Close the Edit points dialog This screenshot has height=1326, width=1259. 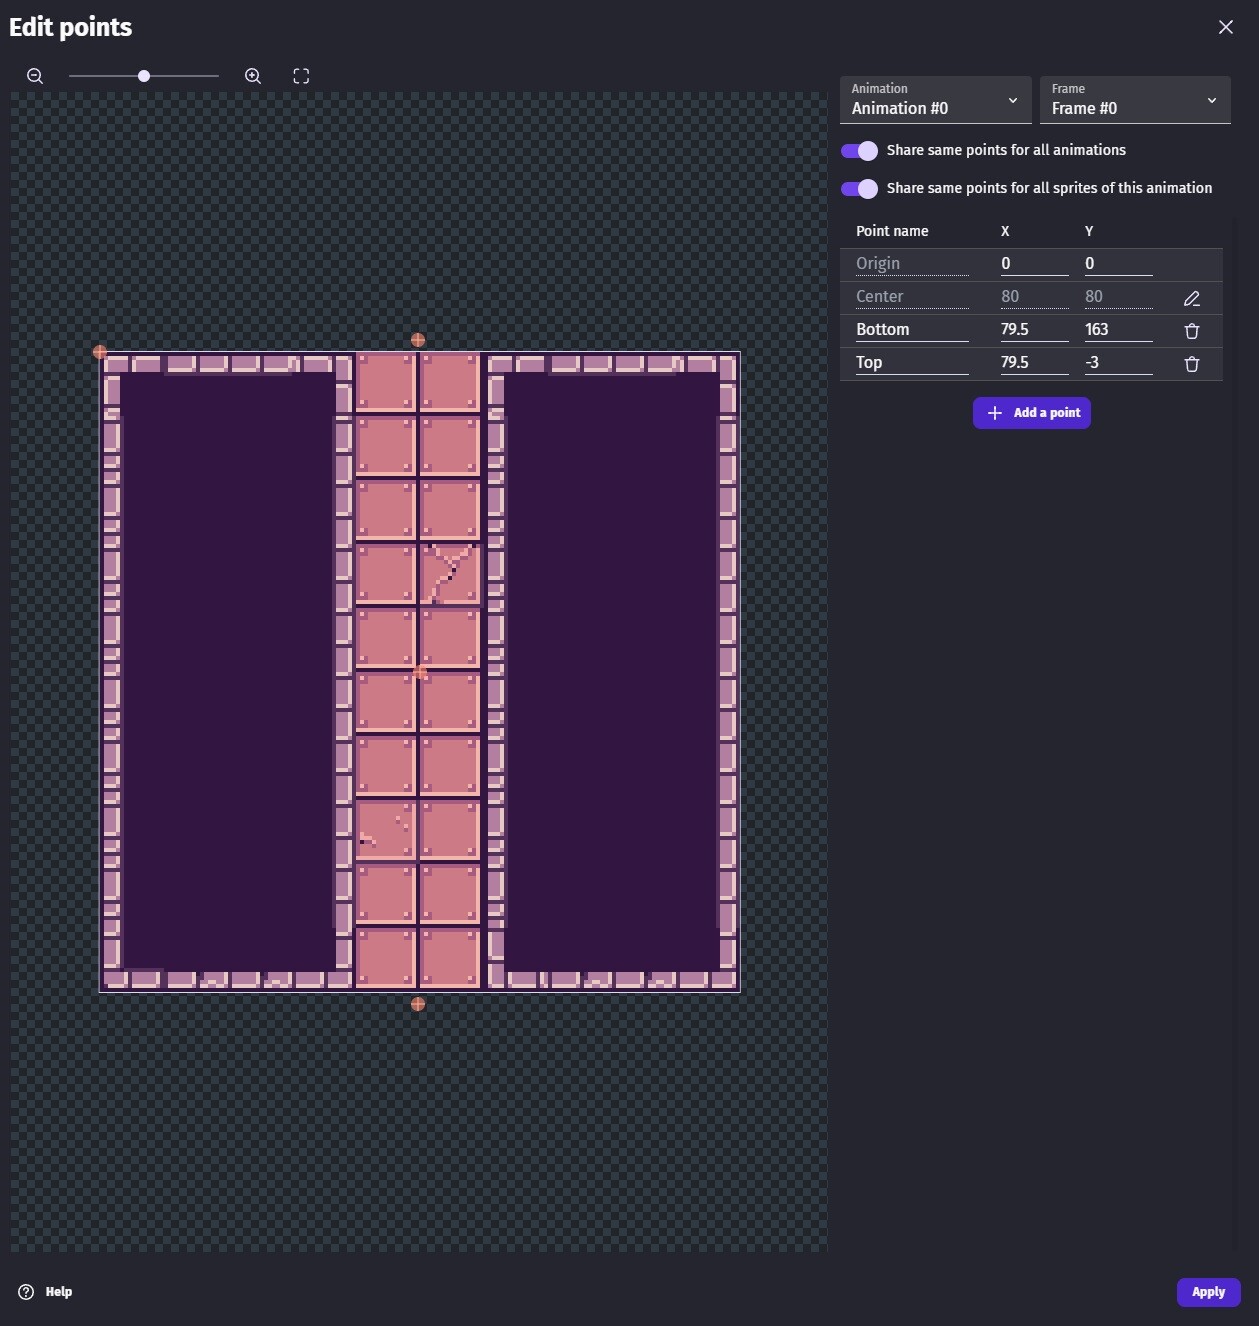click(1225, 27)
